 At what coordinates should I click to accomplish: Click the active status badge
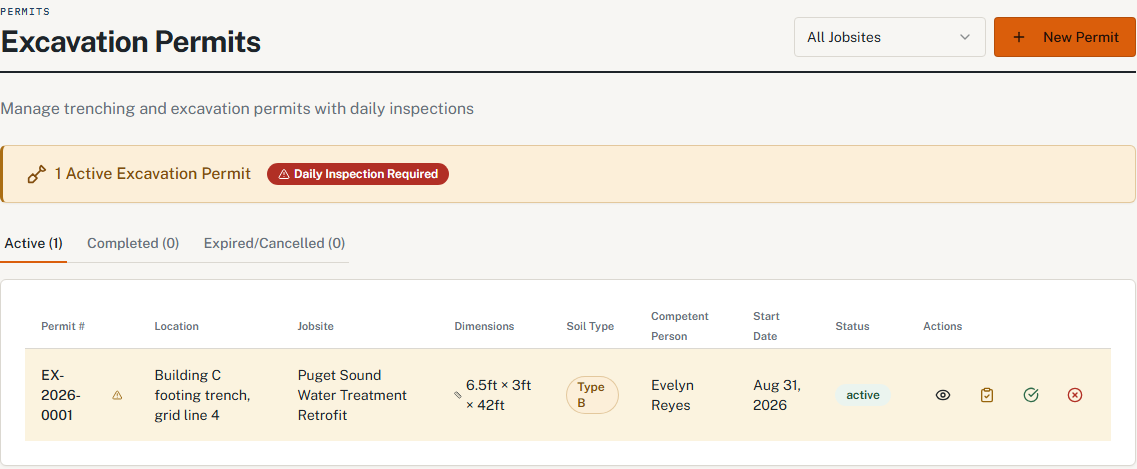point(863,395)
